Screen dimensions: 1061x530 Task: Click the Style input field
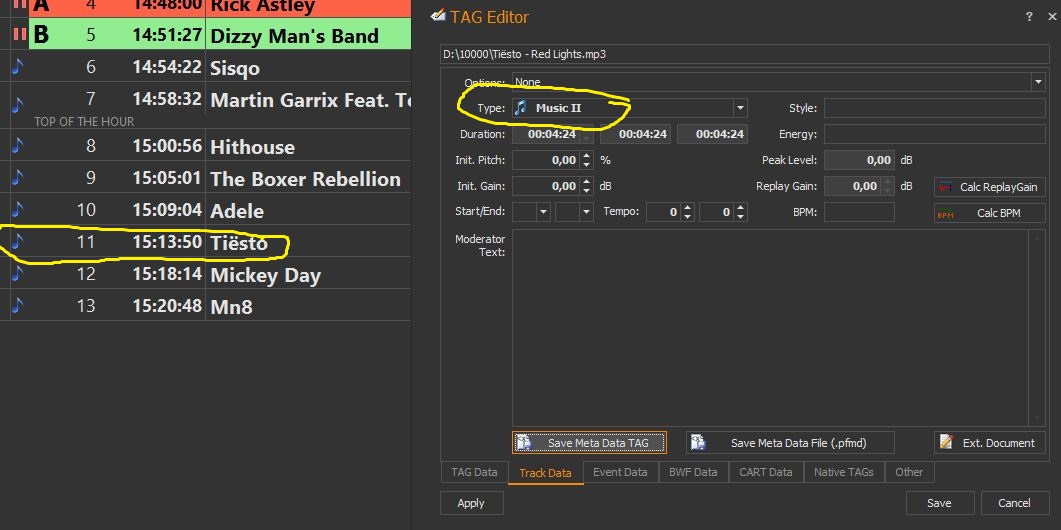(x=934, y=108)
